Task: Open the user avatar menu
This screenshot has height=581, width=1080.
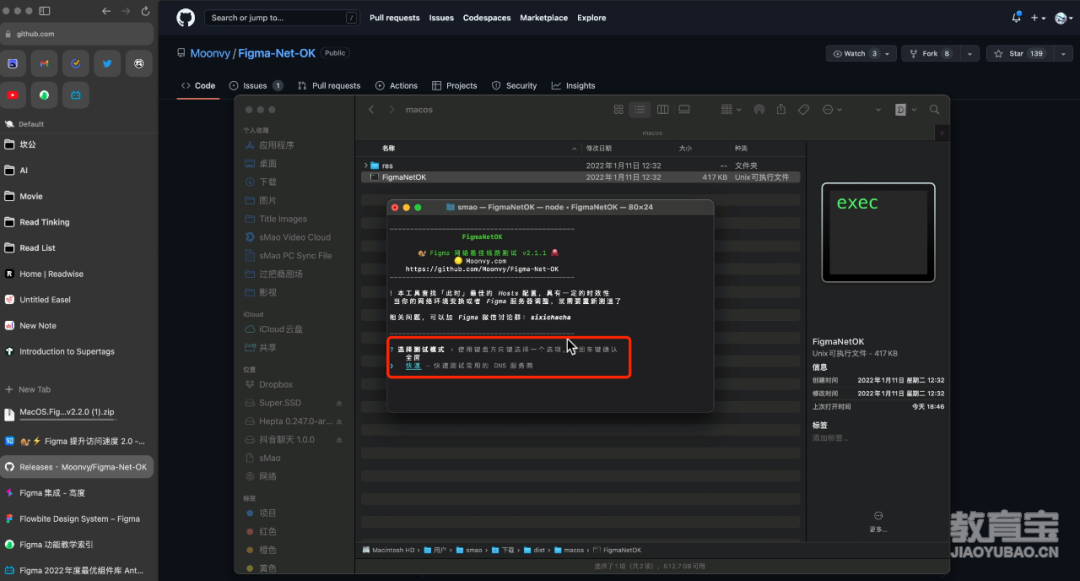Action: click(x=1063, y=18)
